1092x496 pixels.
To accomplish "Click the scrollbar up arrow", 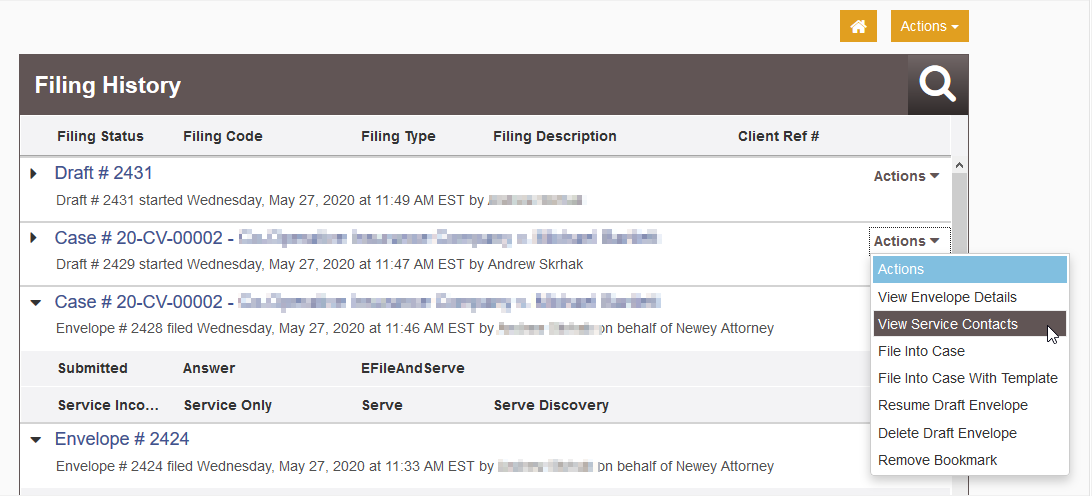I will [x=959, y=165].
